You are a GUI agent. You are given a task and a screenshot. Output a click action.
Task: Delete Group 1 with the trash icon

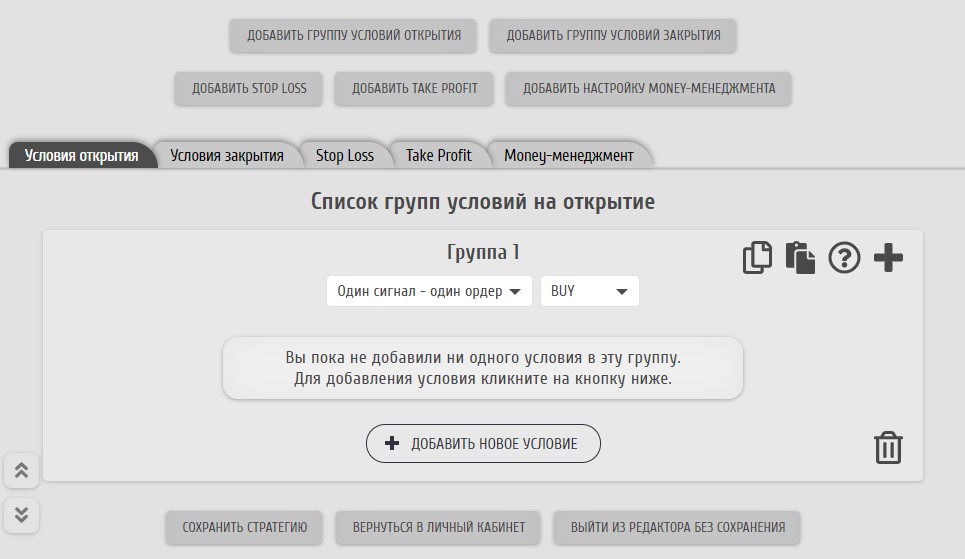tap(888, 447)
